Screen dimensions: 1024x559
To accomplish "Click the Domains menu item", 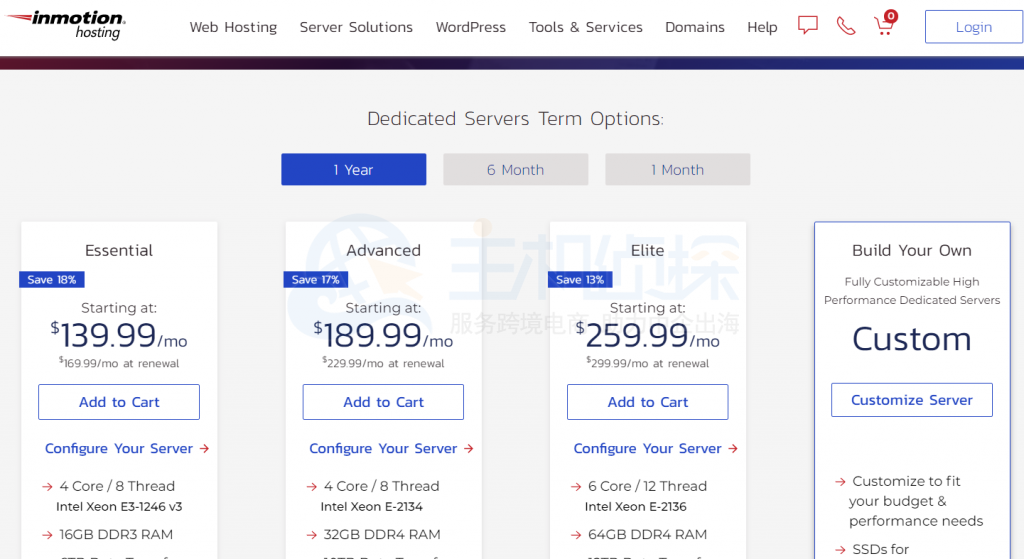I will [x=695, y=27].
